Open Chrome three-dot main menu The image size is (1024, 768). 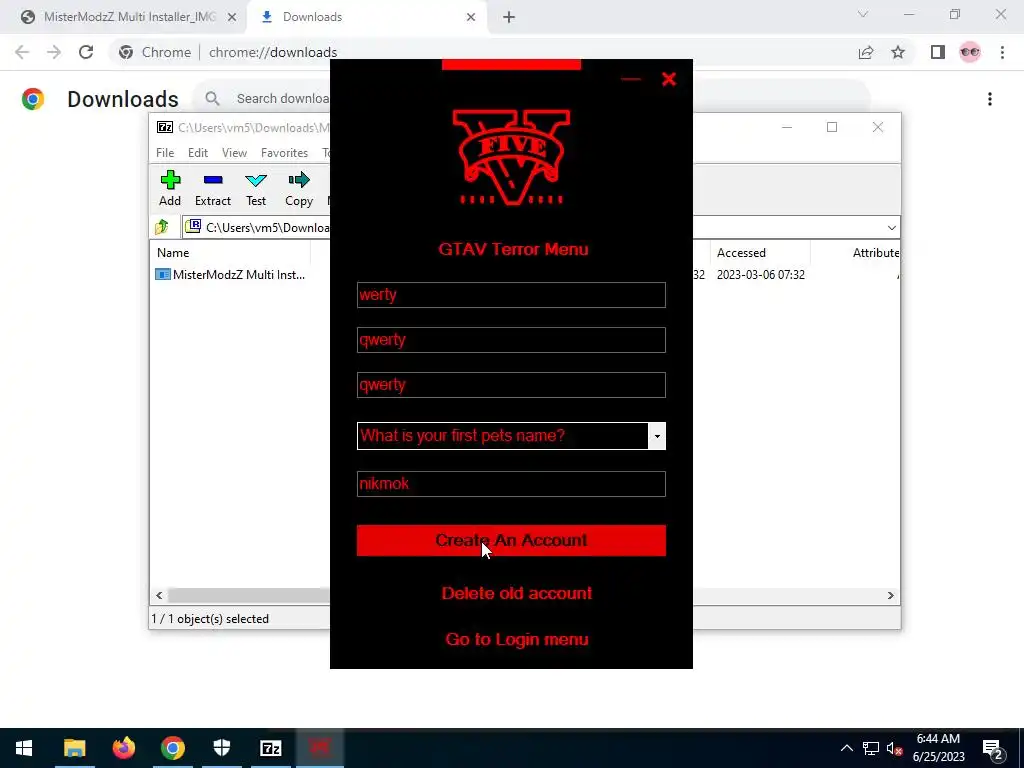pyautogui.click(x=1002, y=52)
